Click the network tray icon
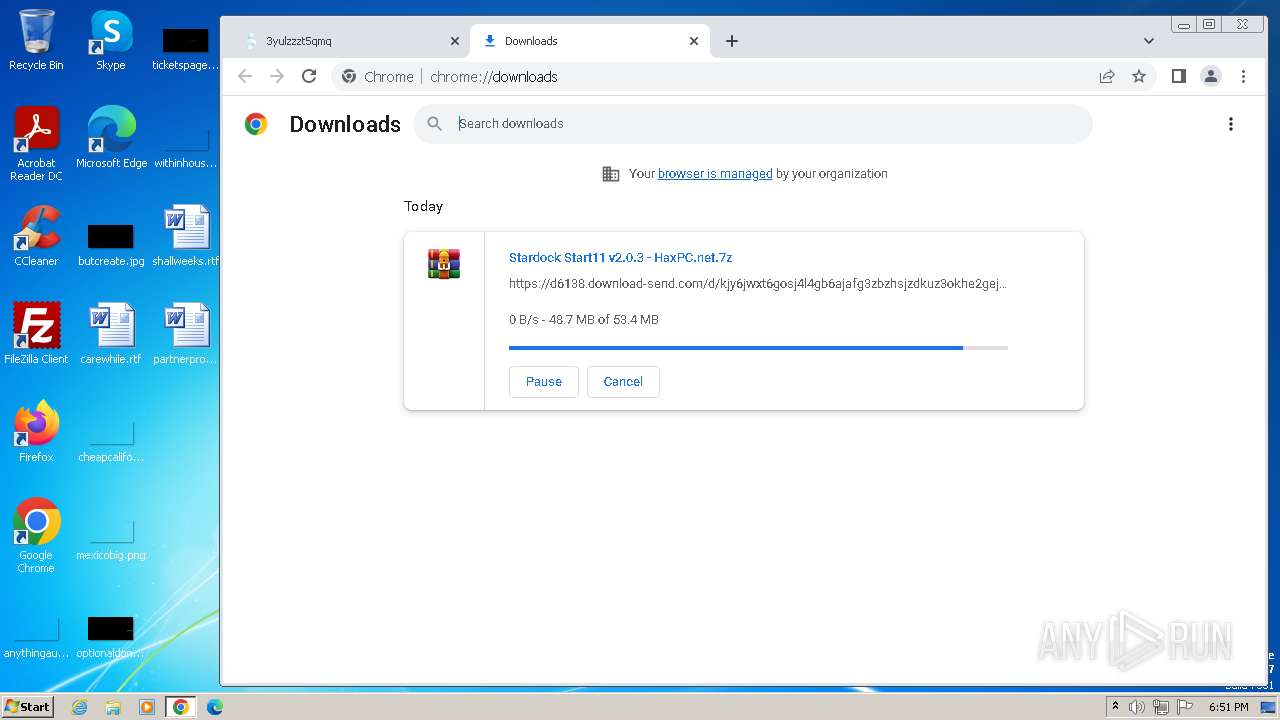The image size is (1280, 720). click(1161, 707)
